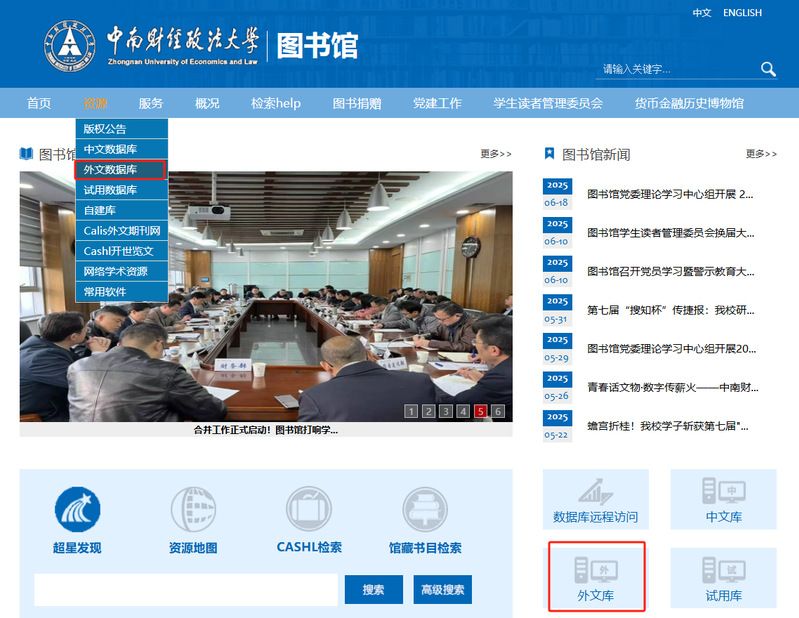
Task: Focus the keyword search field in header
Action: tap(675, 69)
